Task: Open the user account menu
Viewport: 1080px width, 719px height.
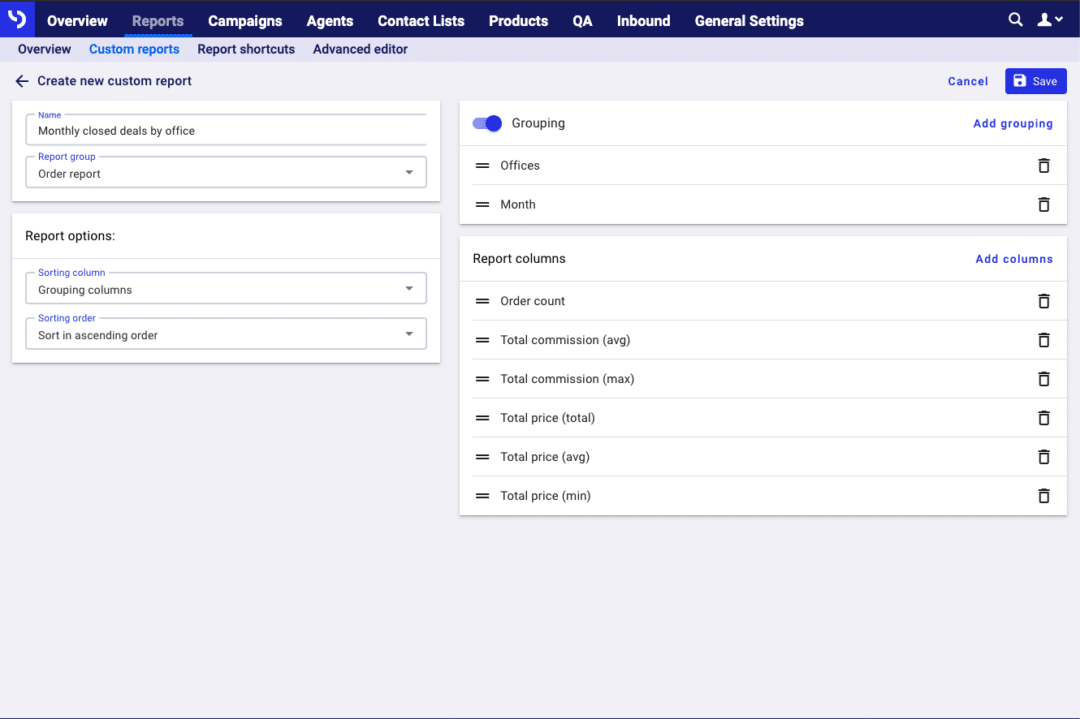Action: 1050,19
